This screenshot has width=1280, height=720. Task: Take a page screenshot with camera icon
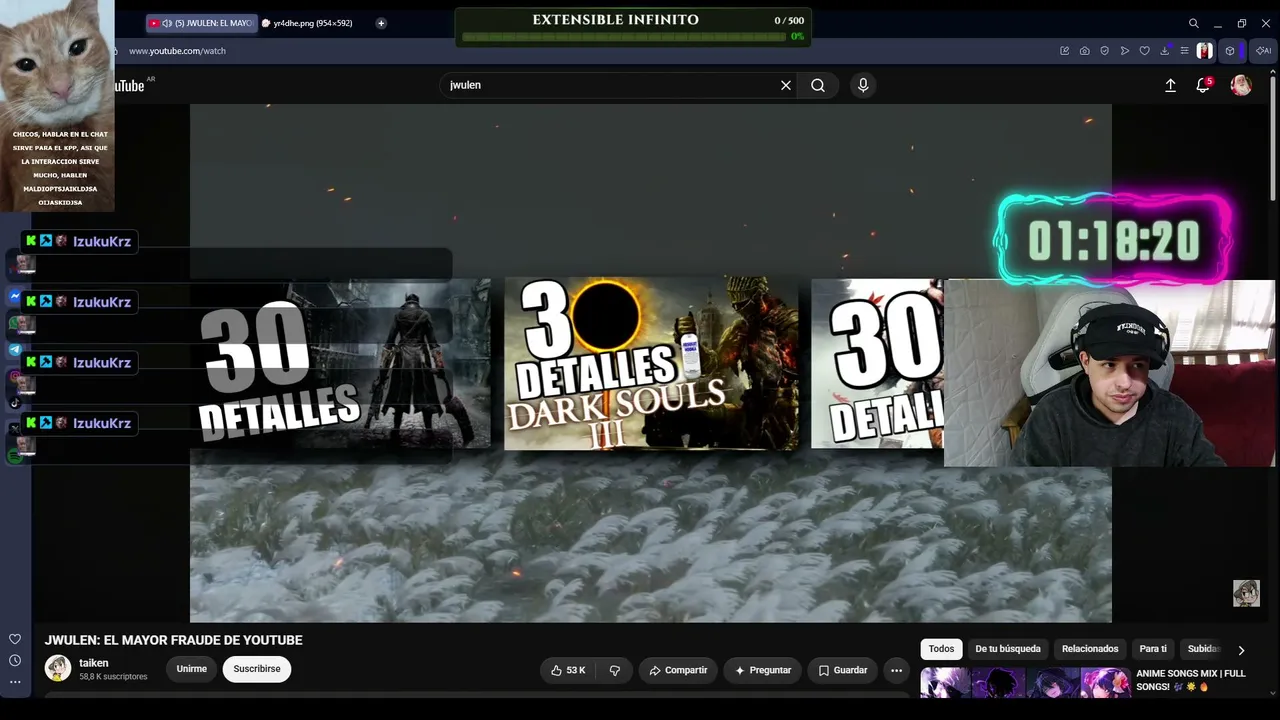point(1084,51)
